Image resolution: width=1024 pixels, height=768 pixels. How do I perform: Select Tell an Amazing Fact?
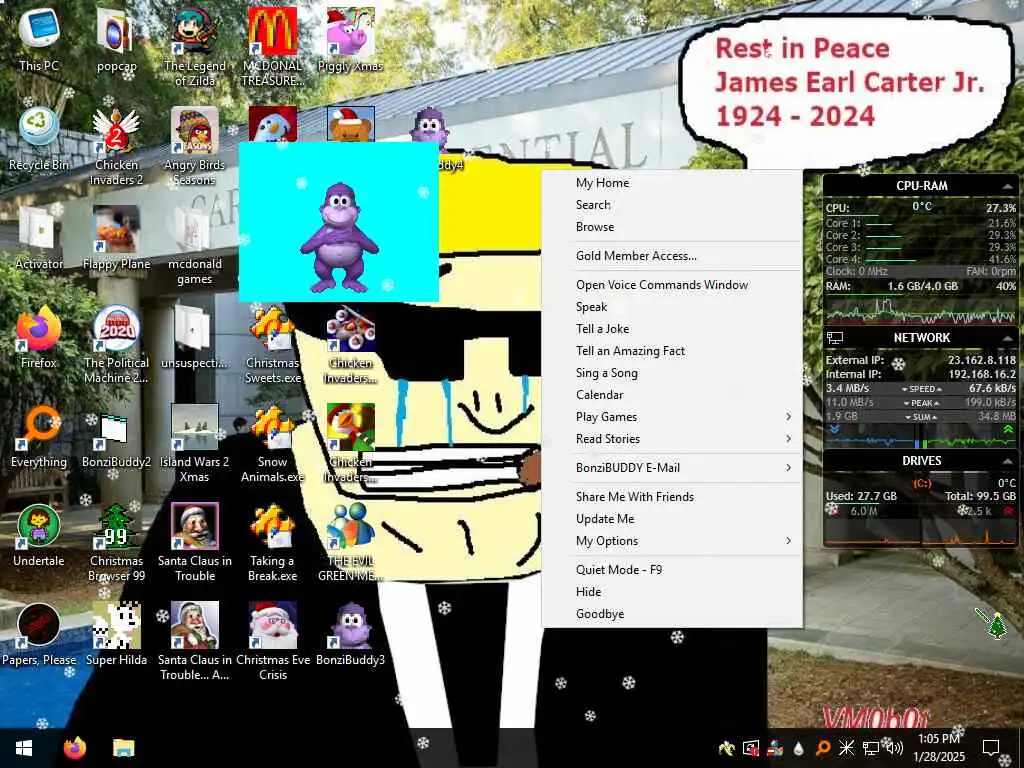tap(673, 351)
